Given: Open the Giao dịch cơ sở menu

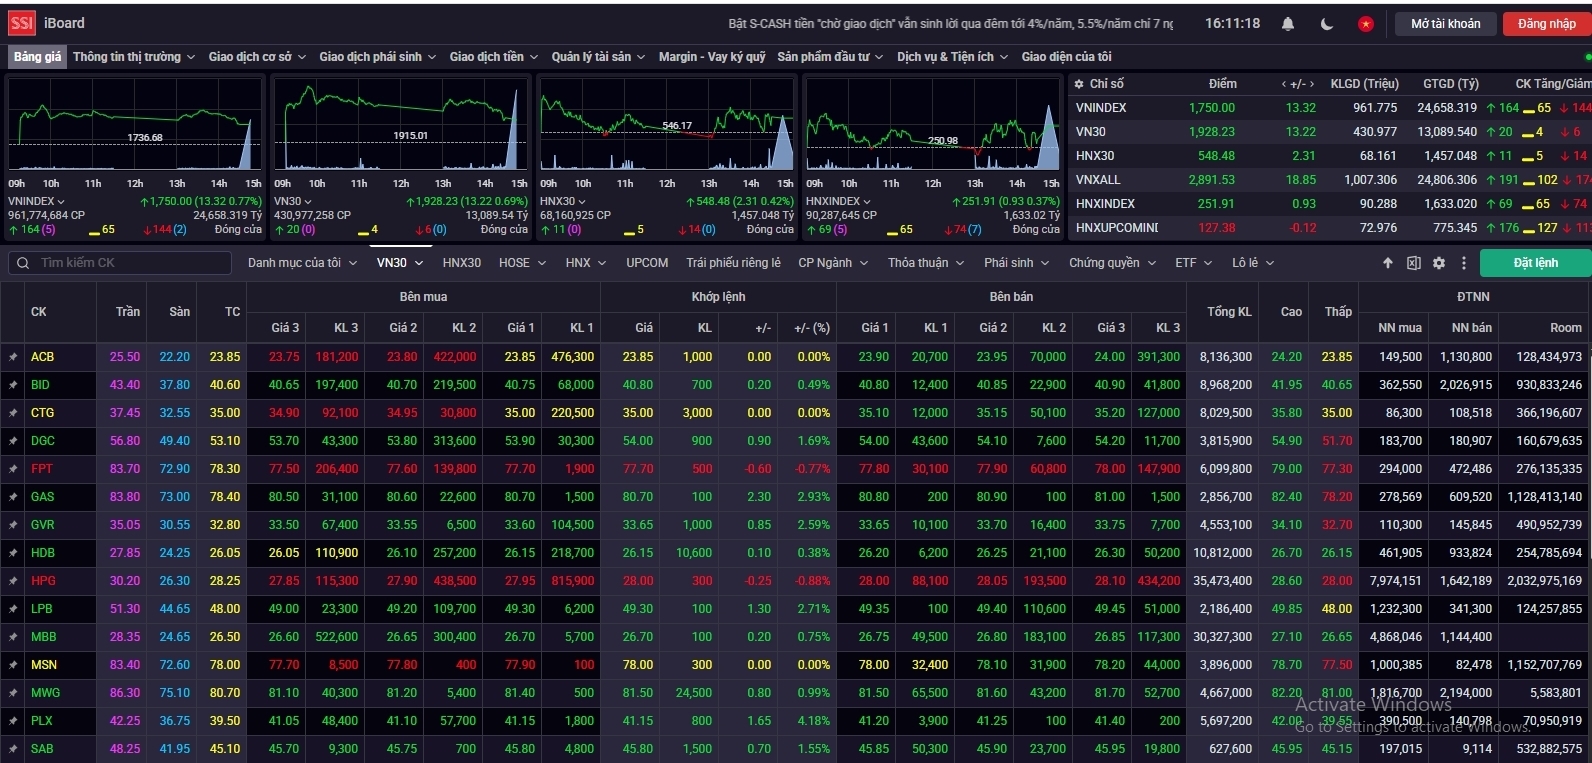Looking at the screenshot, I should coord(257,57).
